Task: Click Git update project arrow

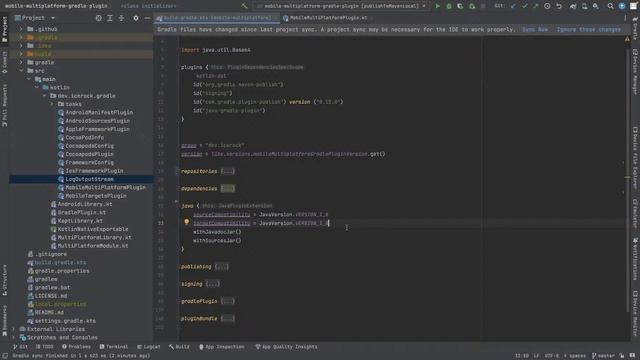Action: point(513,6)
